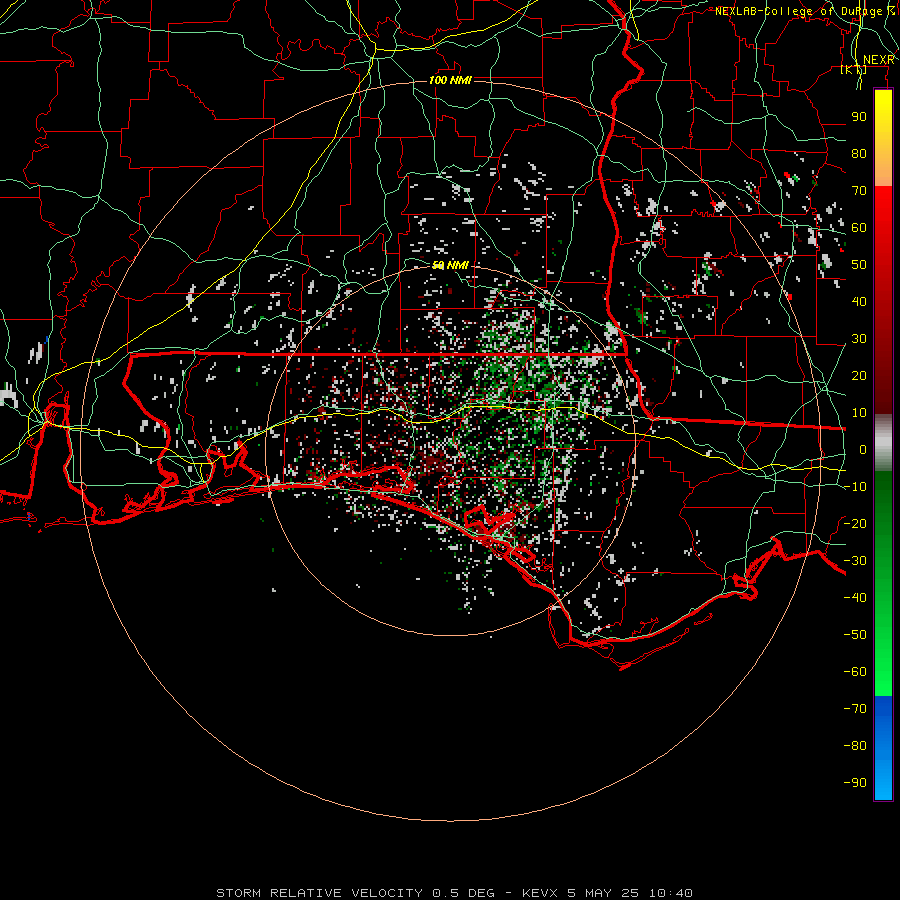This screenshot has width=900, height=900.
Task: Click the 60 value on the velocity scale
Action: click(x=859, y=228)
